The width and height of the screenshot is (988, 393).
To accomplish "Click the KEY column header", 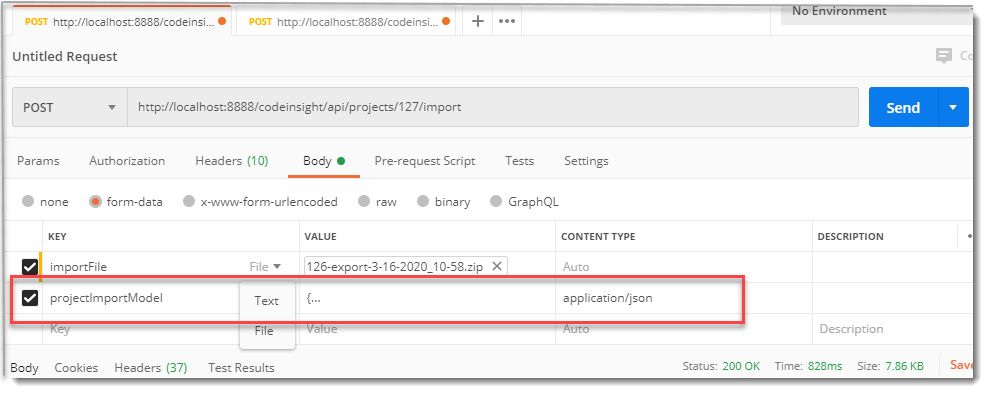I will 57,237.
